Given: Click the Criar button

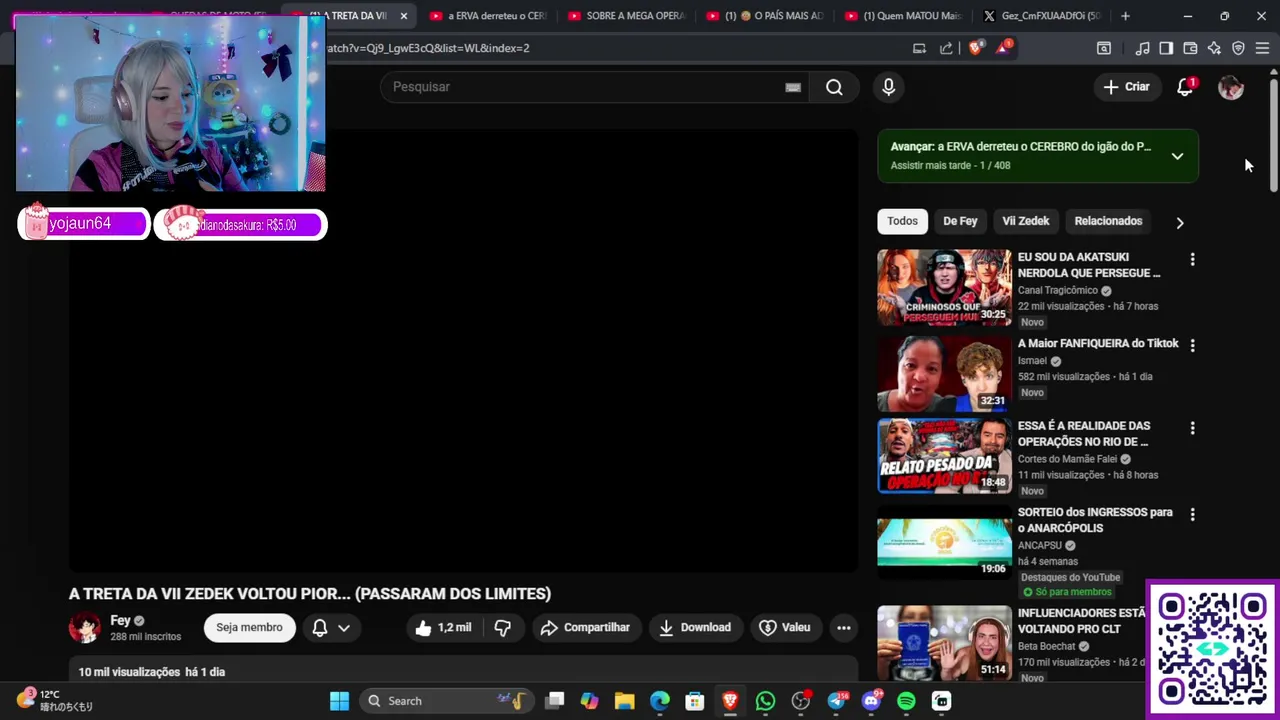Looking at the screenshot, I should 1126,87.
